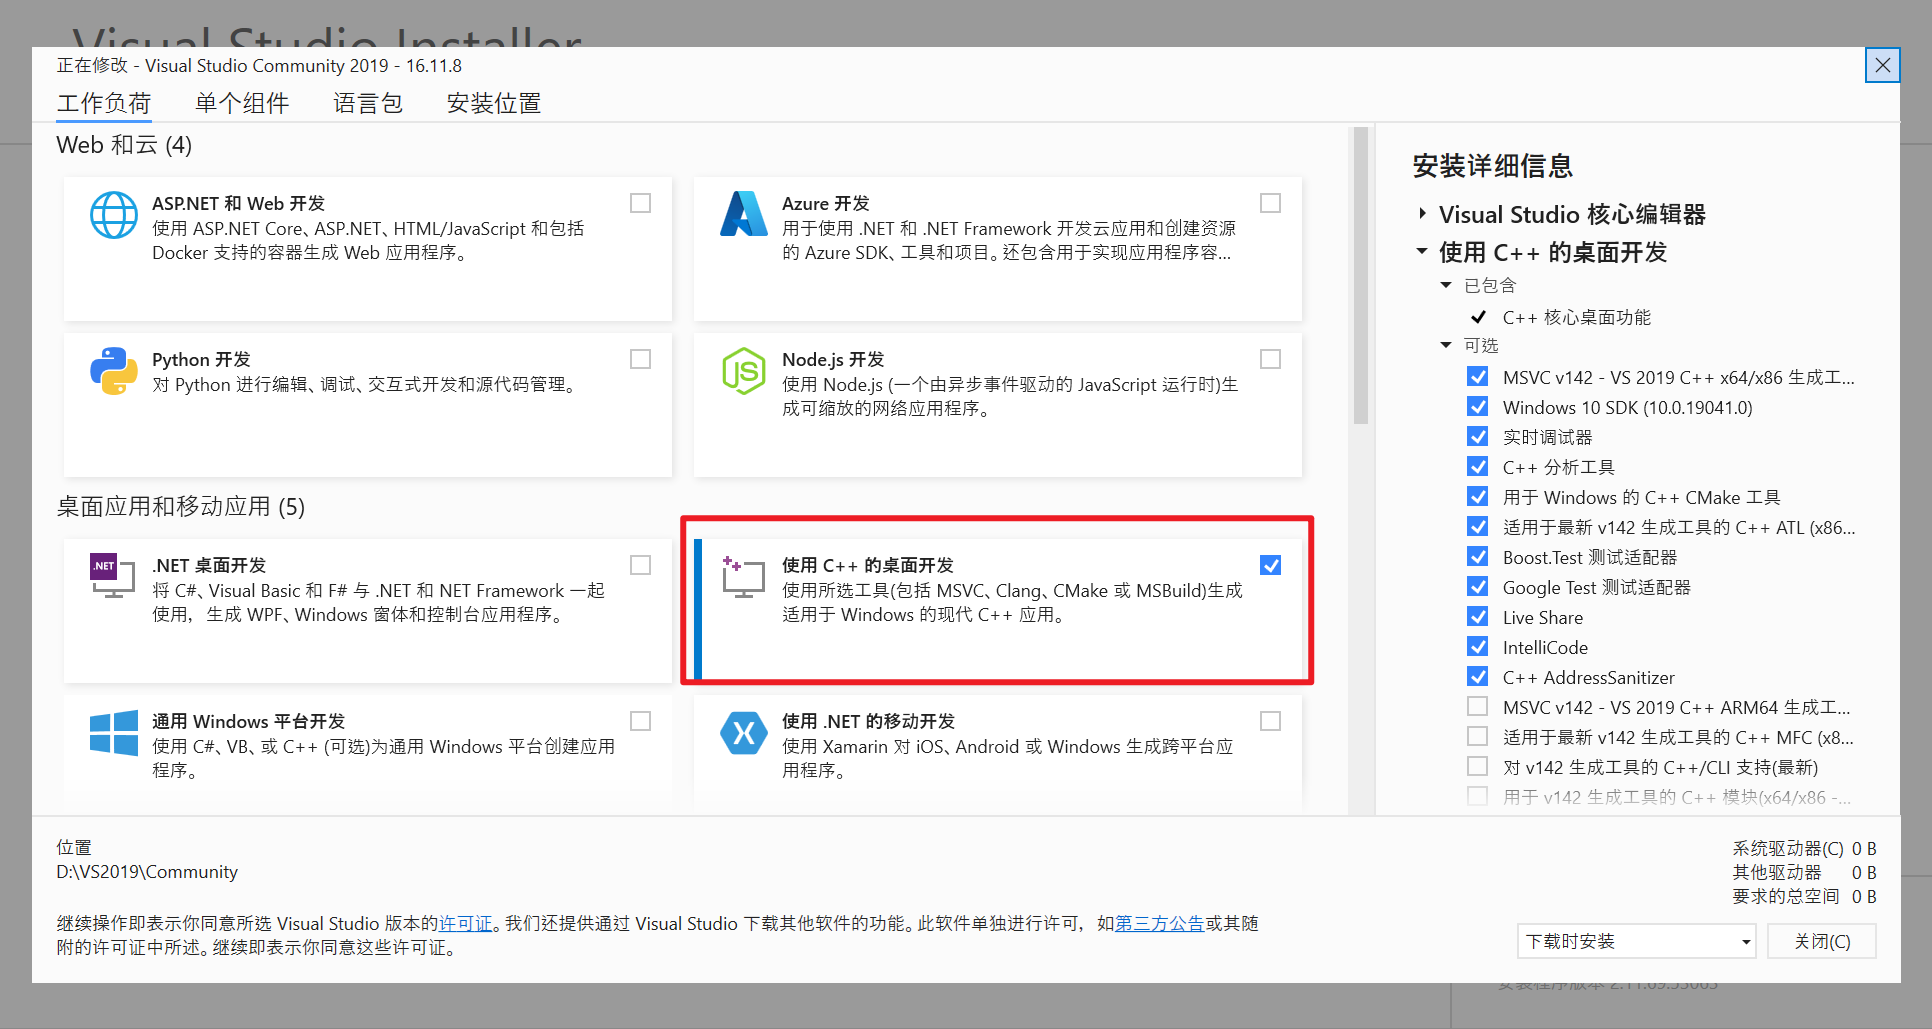Check the .NET 桌面开发 workload checkbox
Viewport: 1932px width, 1029px height.
click(641, 565)
